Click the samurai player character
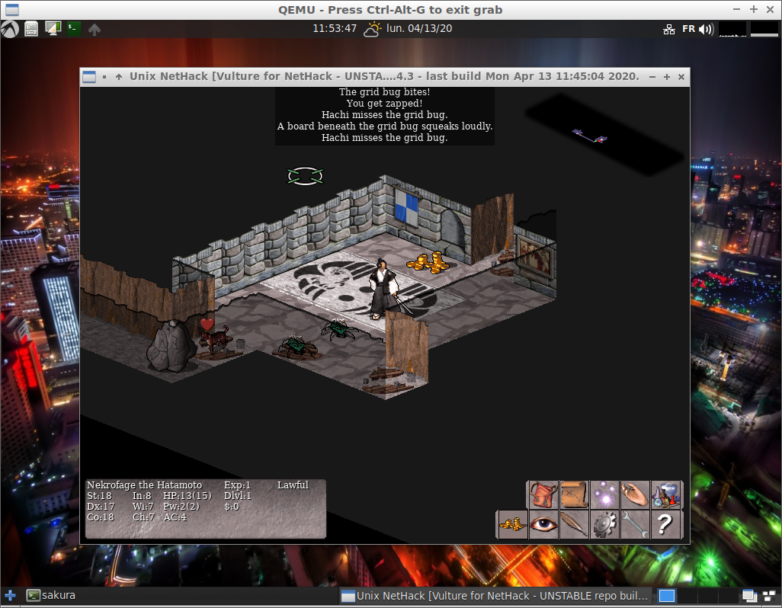This screenshot has width=782, height=608. click(384, 289)
